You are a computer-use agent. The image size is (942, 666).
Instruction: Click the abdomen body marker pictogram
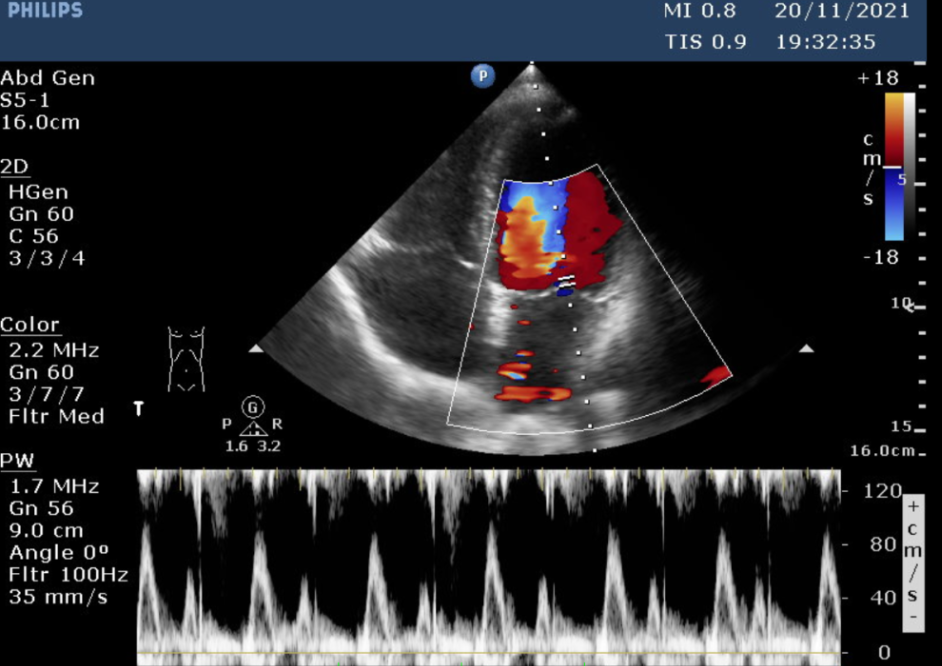point(185,358)
